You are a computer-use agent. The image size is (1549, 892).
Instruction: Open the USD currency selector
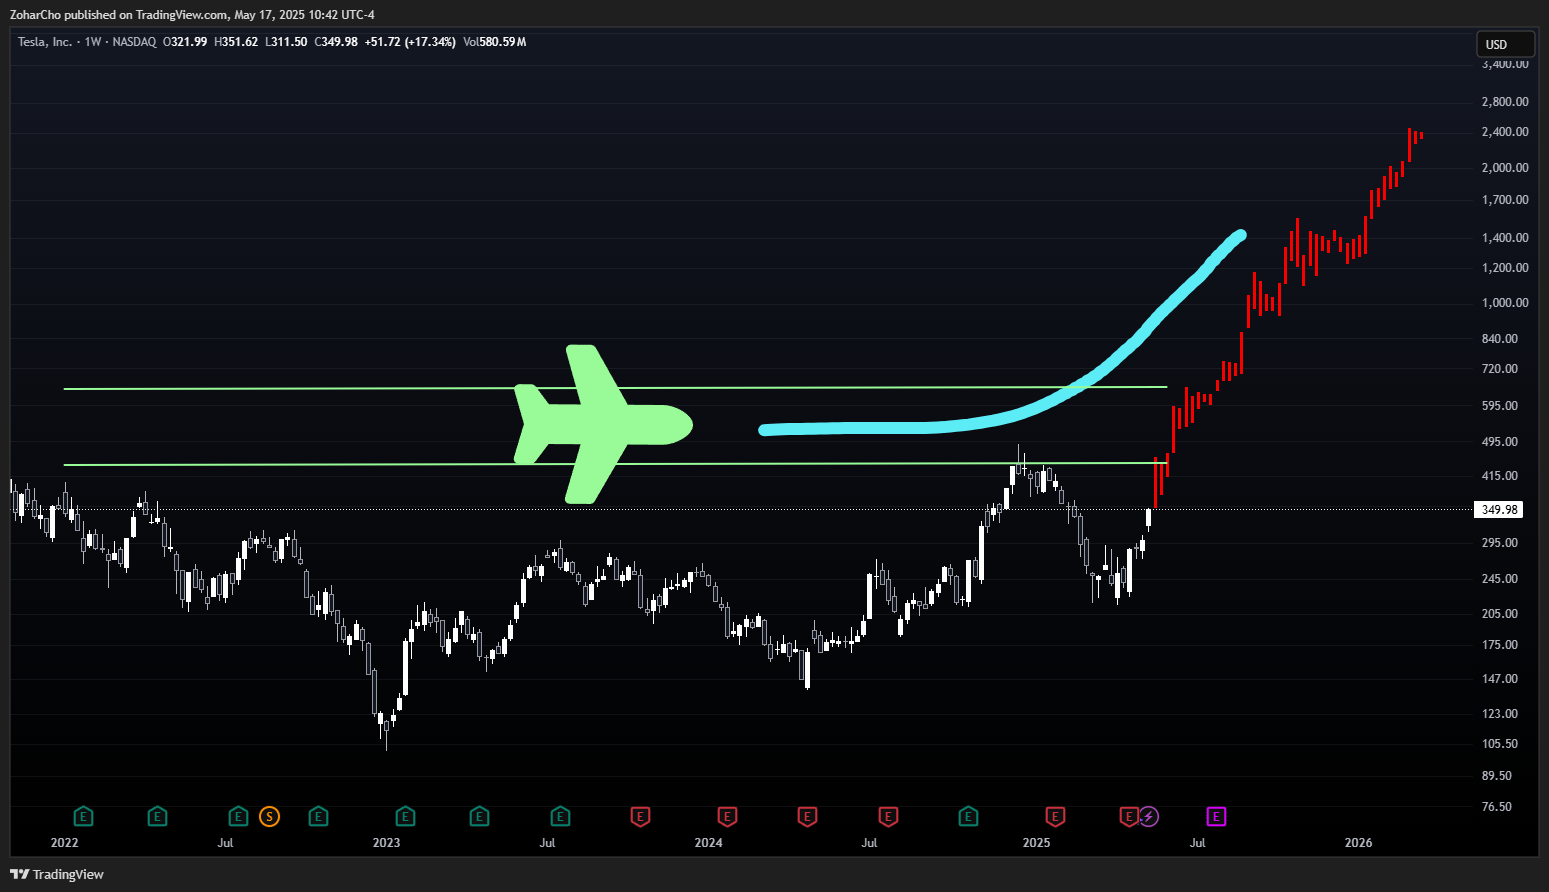[1505, 44]
